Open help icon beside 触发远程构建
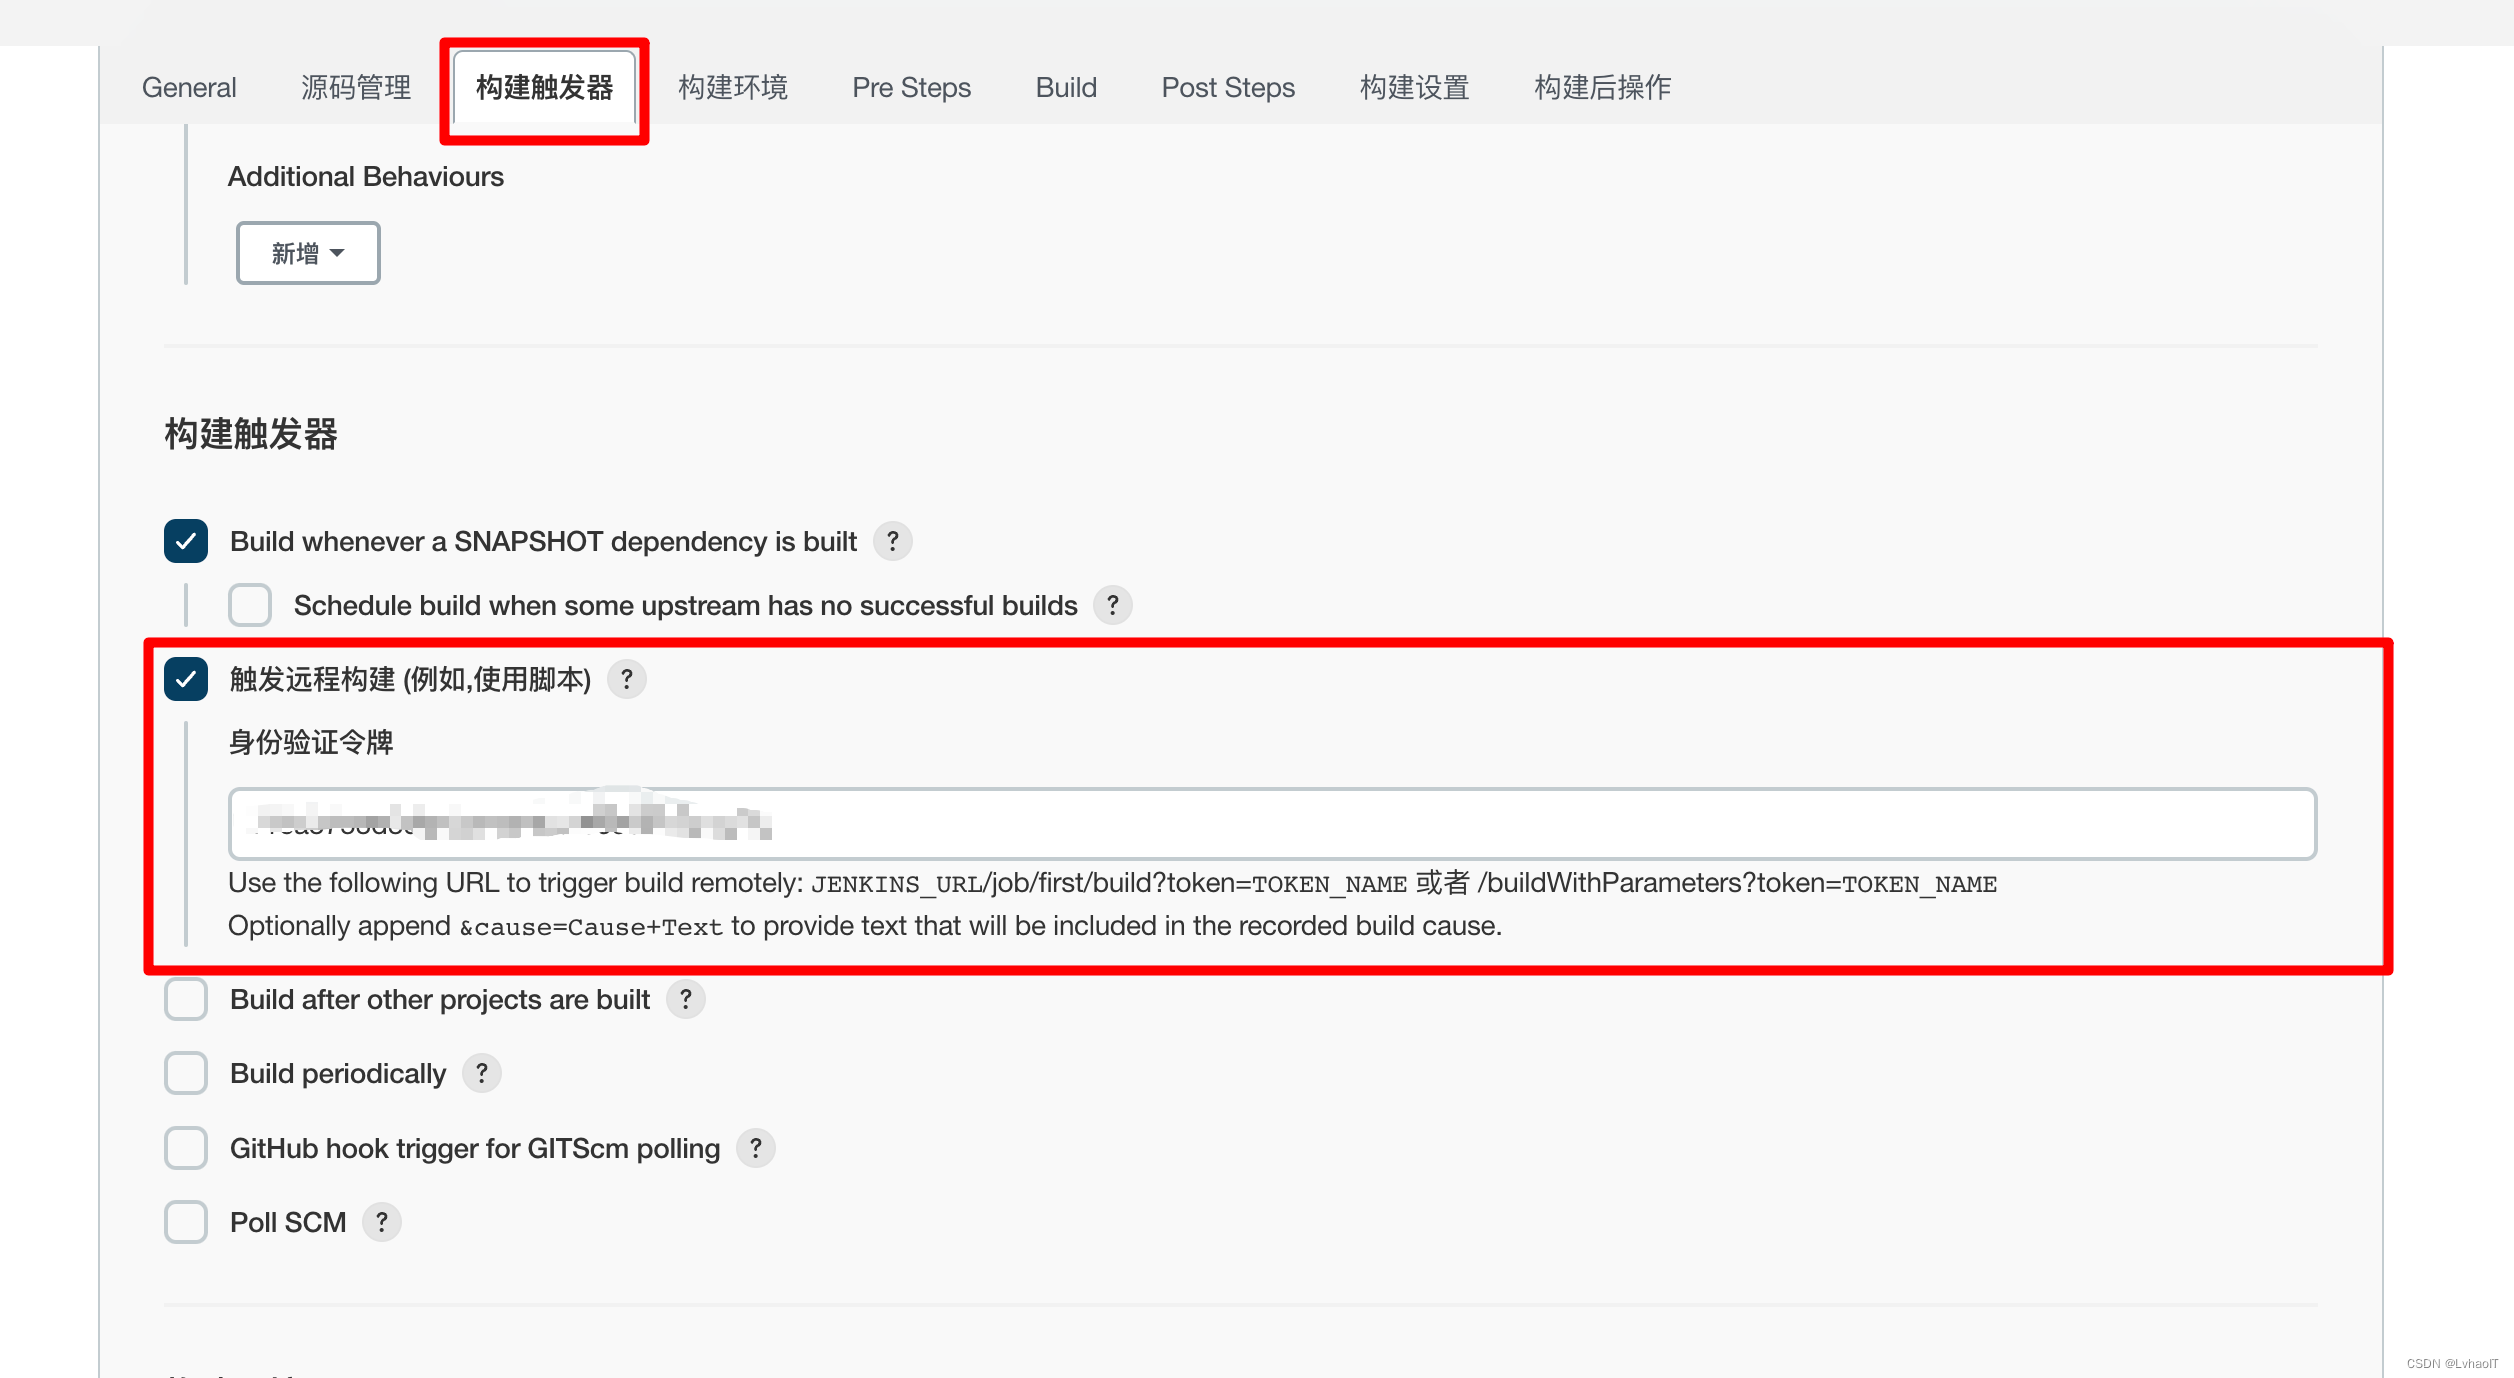Screen dimensions: 2514x1378 (626, 679)
